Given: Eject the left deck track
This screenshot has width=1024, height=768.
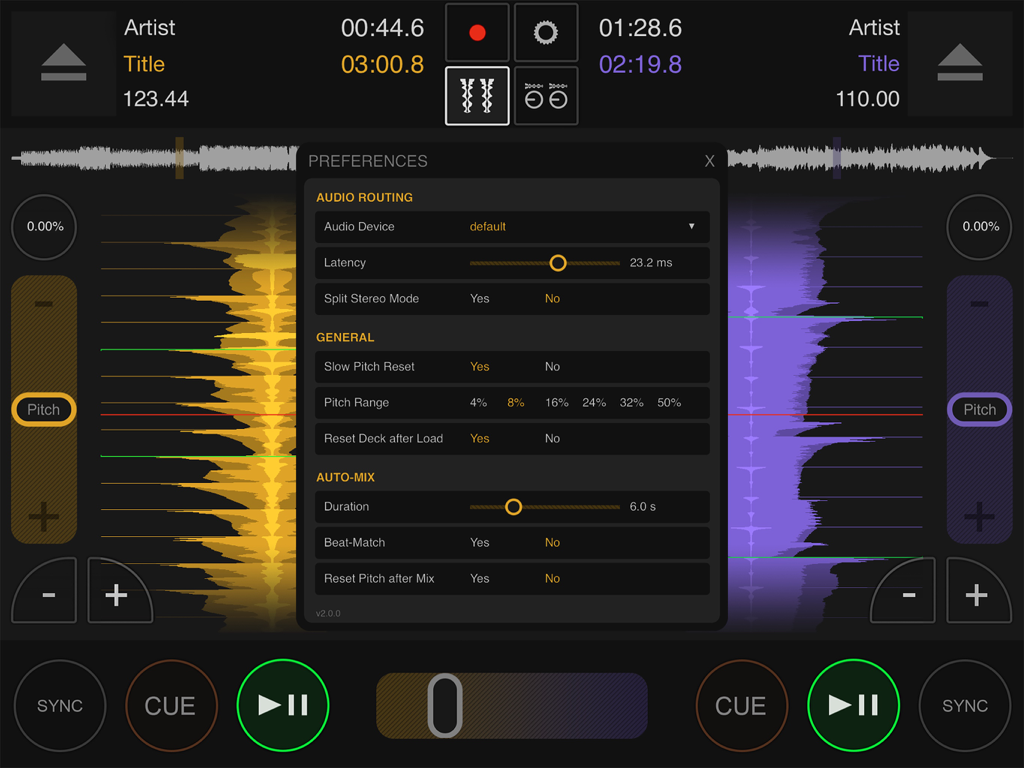Looking at the screenshot, I should click(62, 63).
